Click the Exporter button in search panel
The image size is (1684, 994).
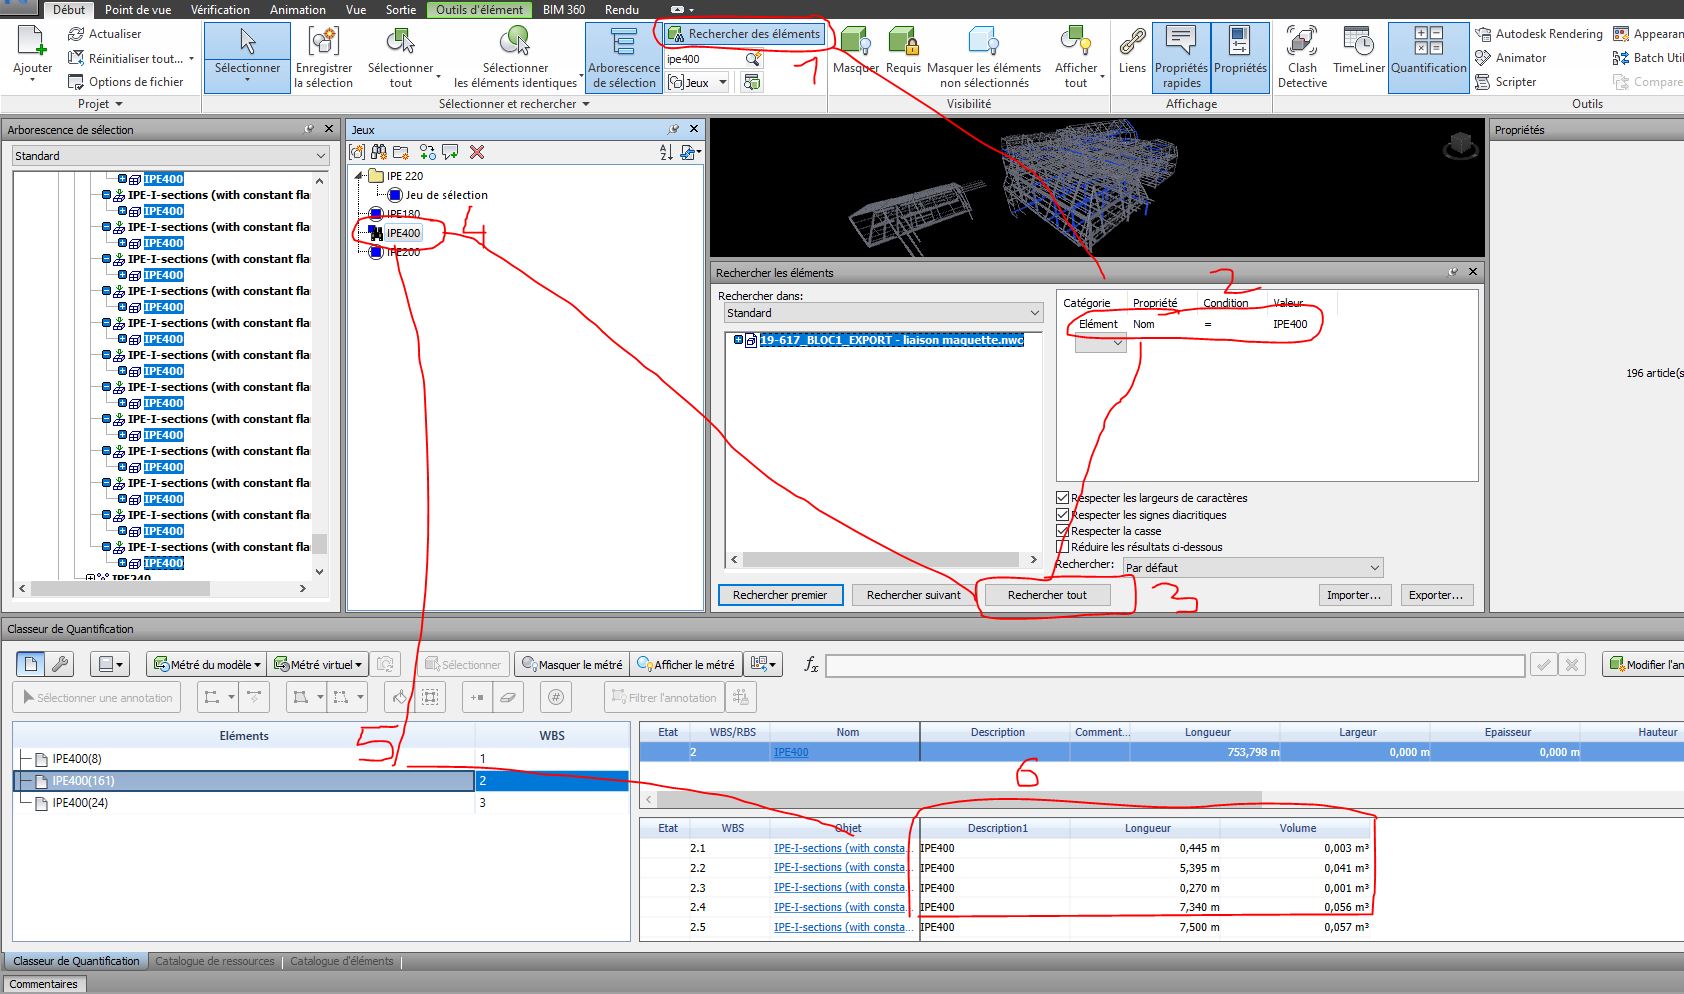[x=1436, y=594]
